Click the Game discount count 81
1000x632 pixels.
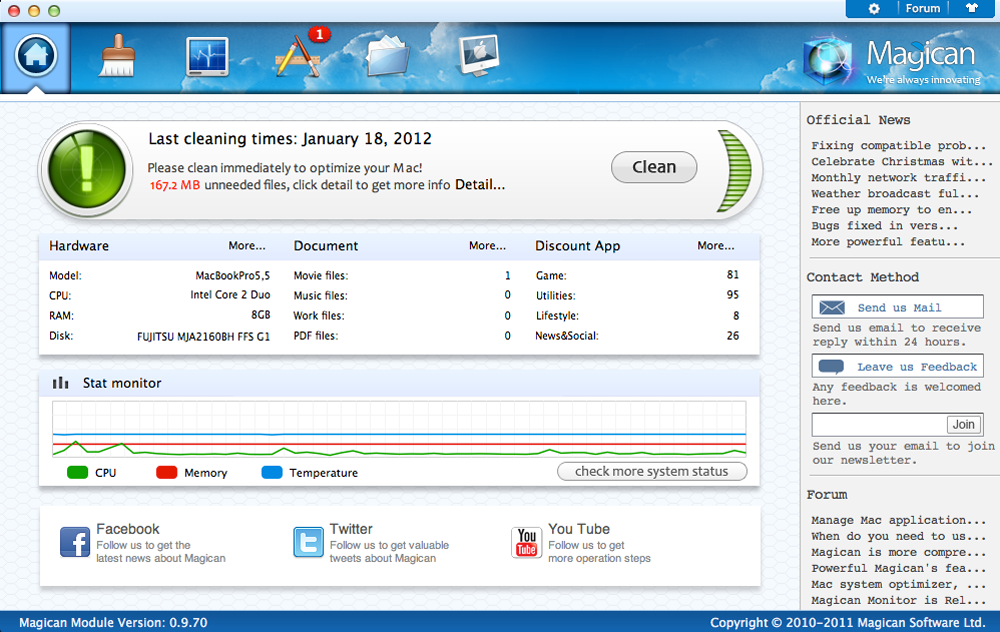(732, 275)
